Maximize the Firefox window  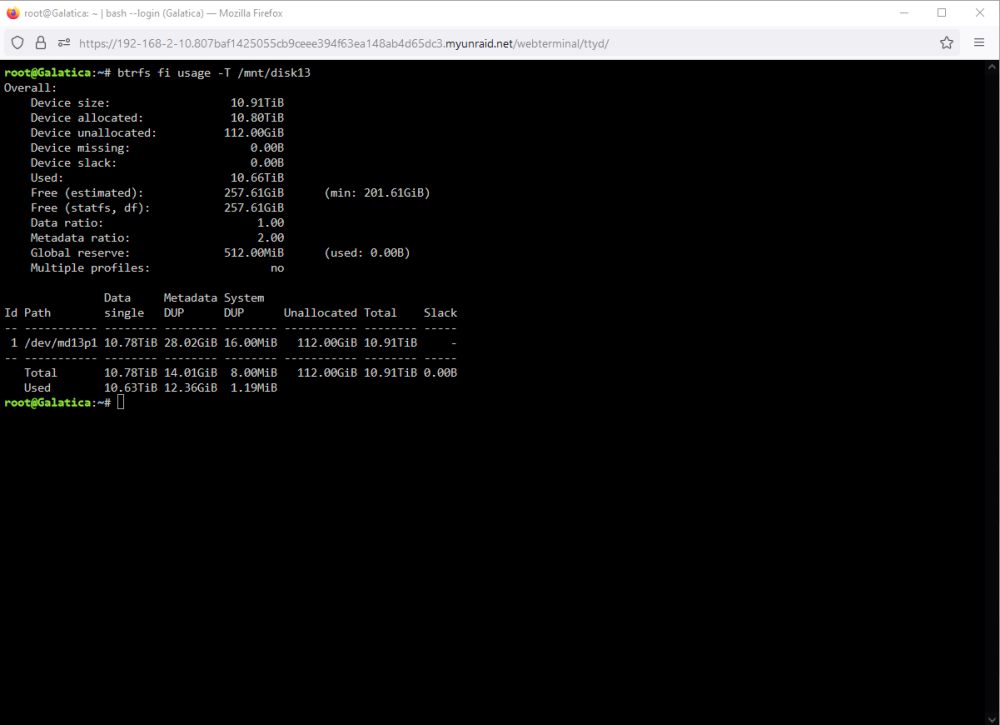(941, 13)
